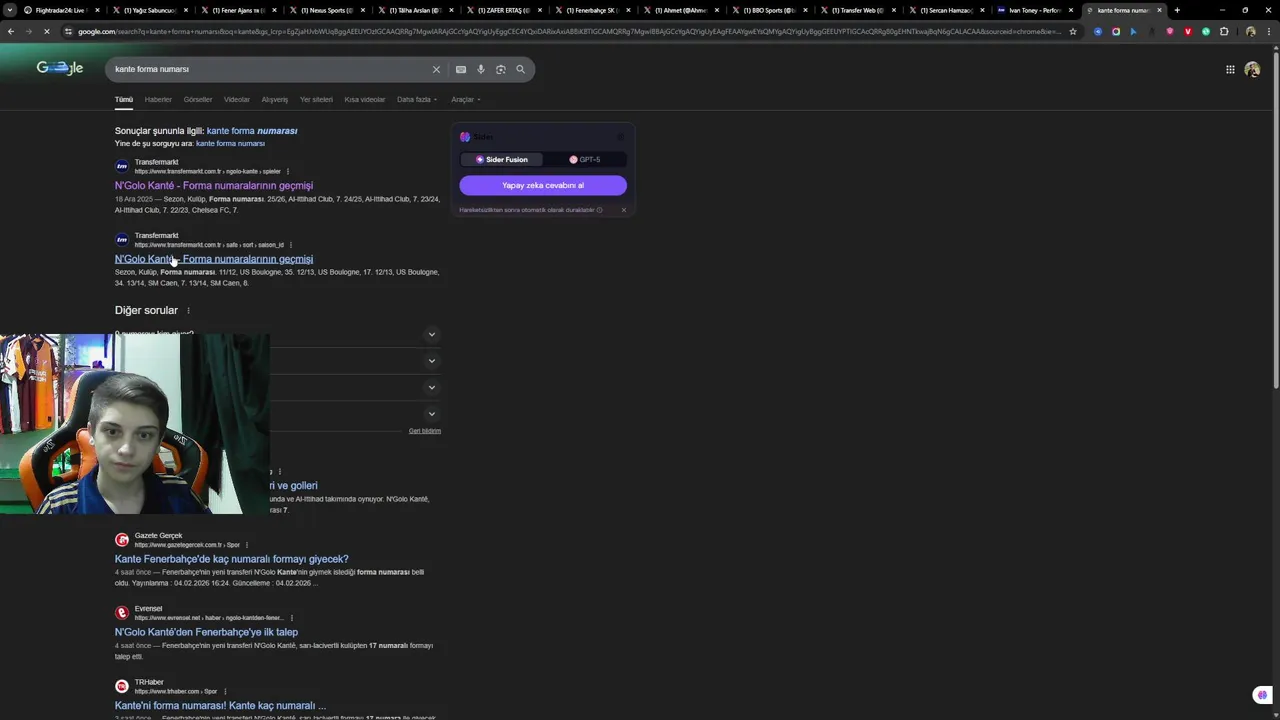Switch to Görseller tab
1280x720 pixels.
[x=198, y=99]
